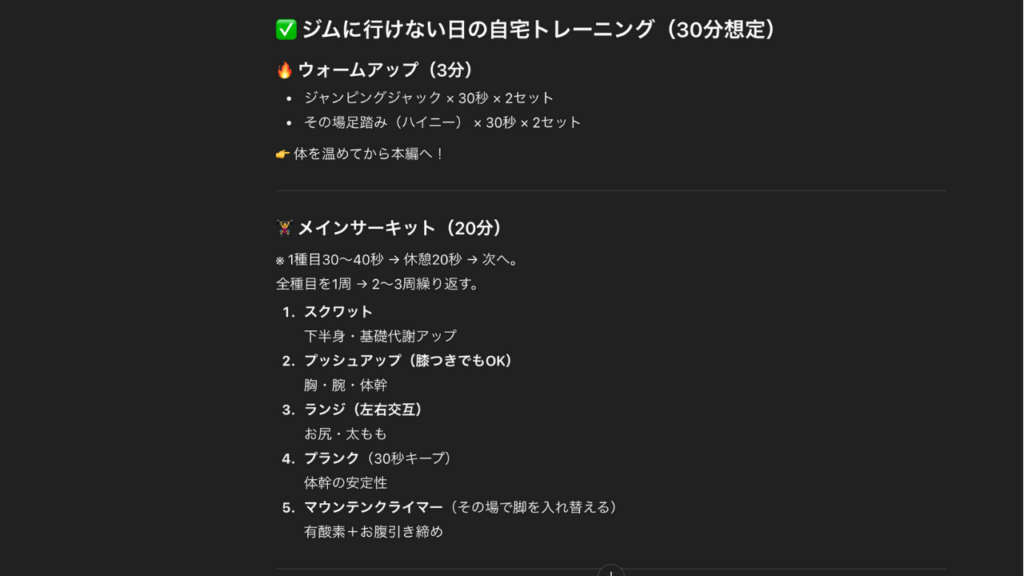Click the green checkmark emoji in the title
Image resolution: width=1024 pixels, height=576 pixels.
pyautogui.click(x=285, y=30)
